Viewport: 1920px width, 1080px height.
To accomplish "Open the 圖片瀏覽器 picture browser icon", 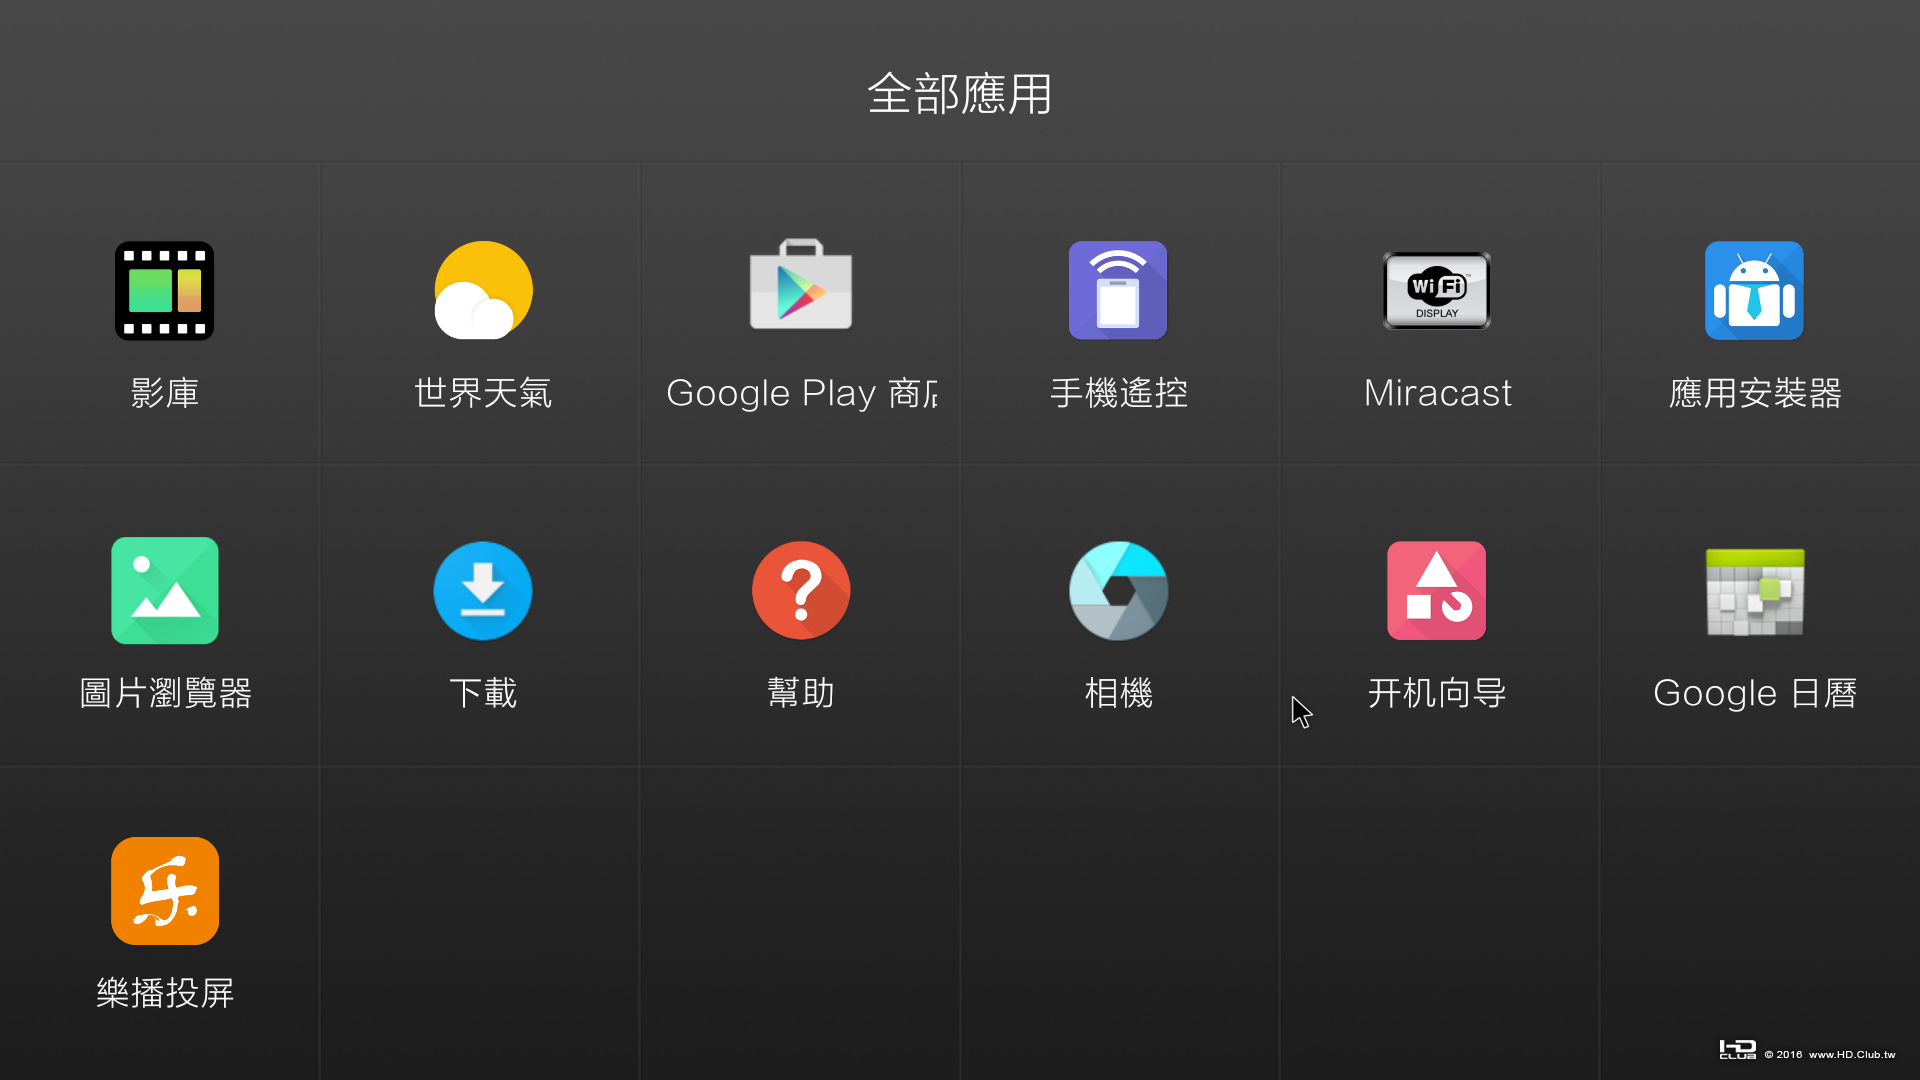I will tap(164, 590).
